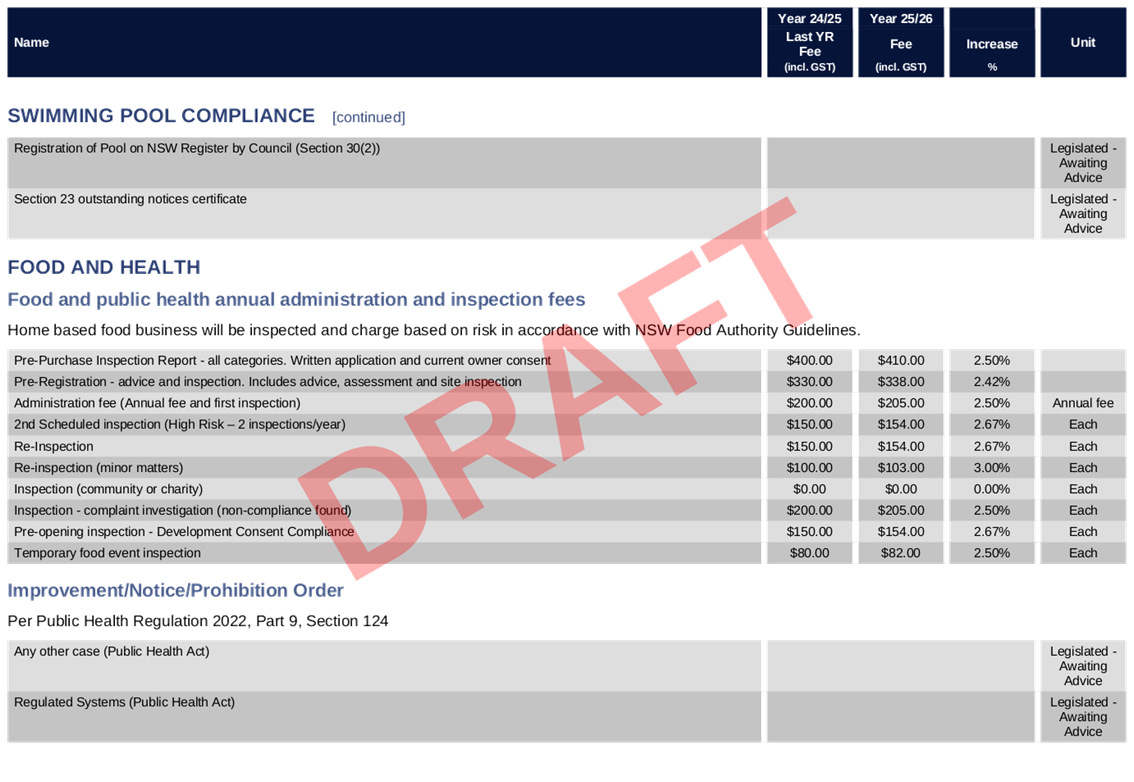Click the 'Year 24/25 Last YR Fee' header
1134x782 pixels.
(809, 43)
